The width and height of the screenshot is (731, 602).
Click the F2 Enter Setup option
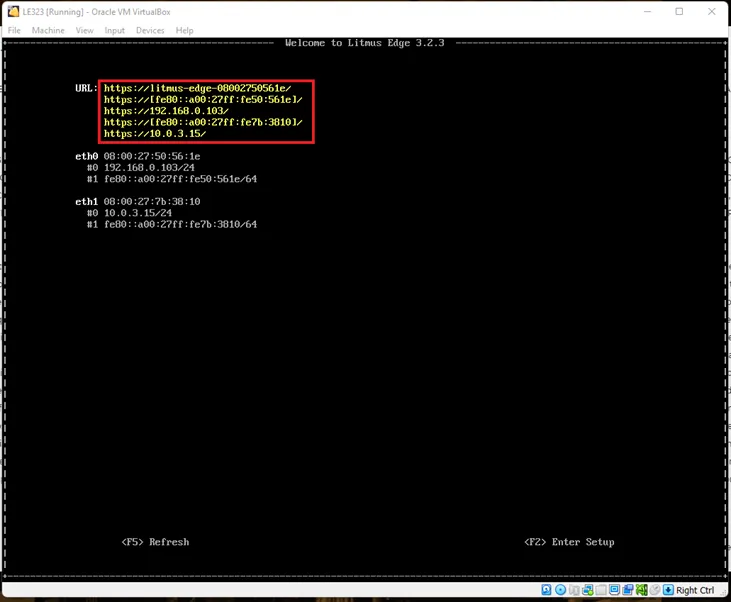tap(569, 542)
